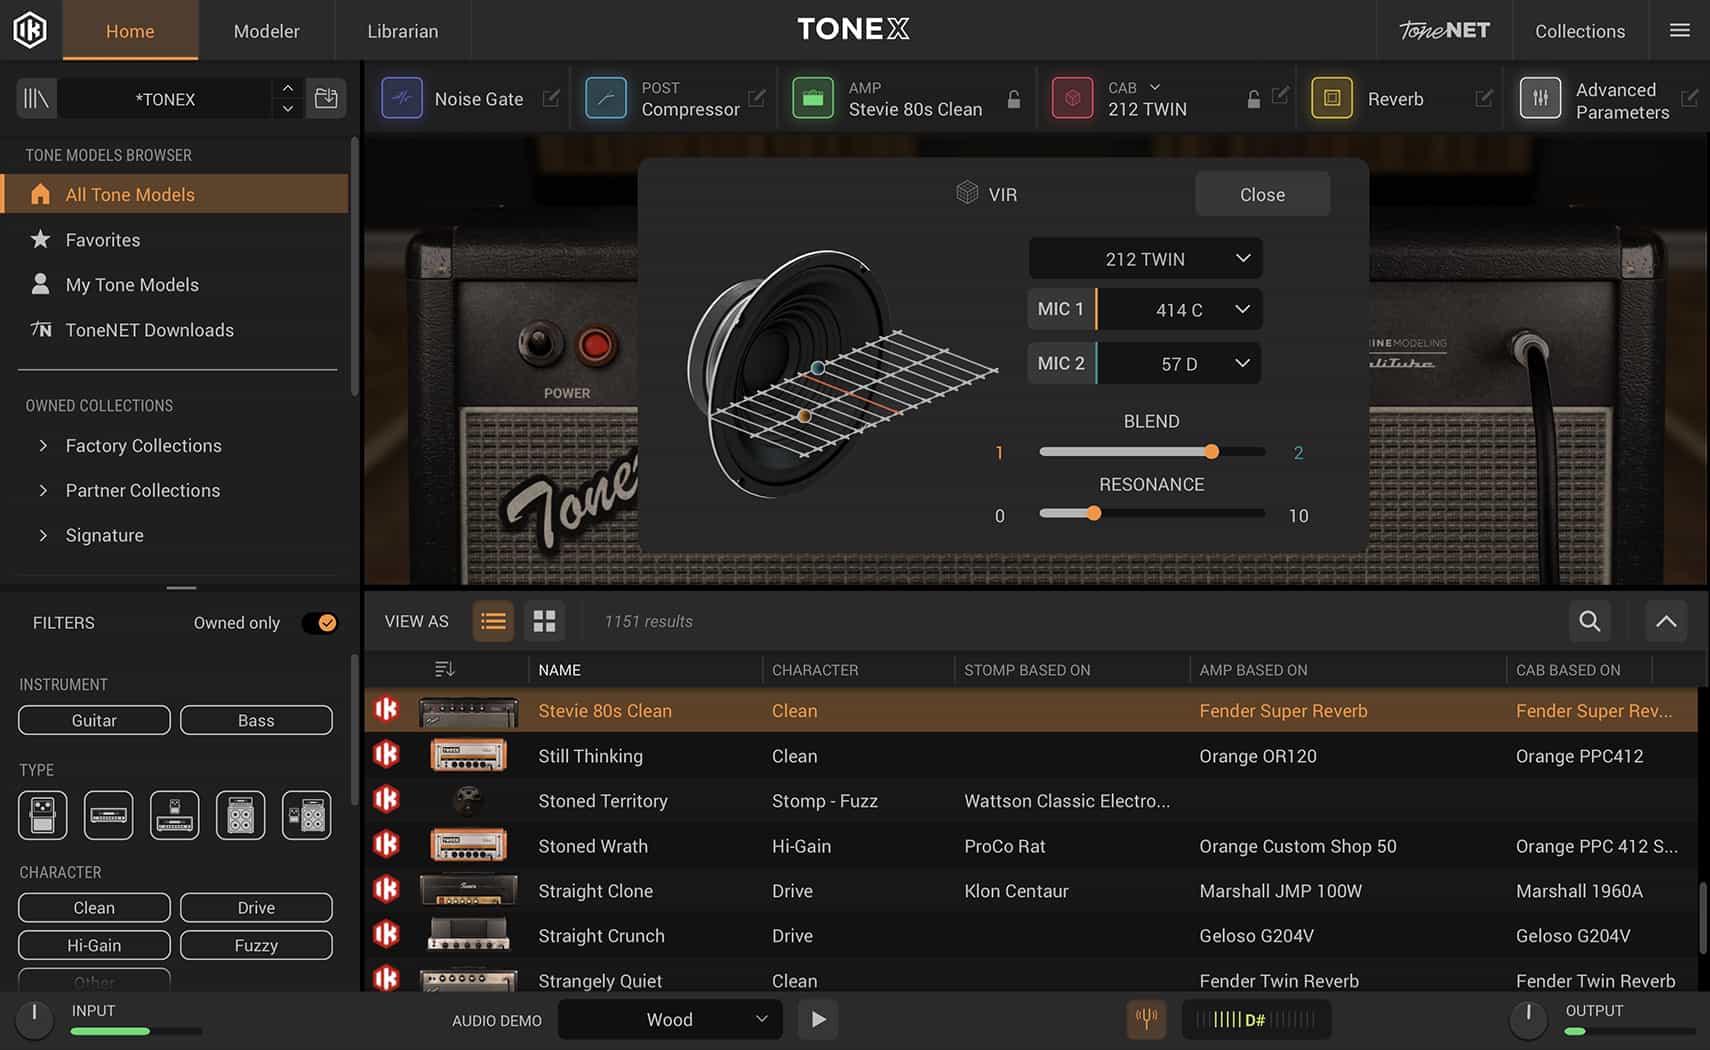This screenshot has height=1050, width=1710.
Task: Edit the Compressor settings
Action: coord(757,98)
